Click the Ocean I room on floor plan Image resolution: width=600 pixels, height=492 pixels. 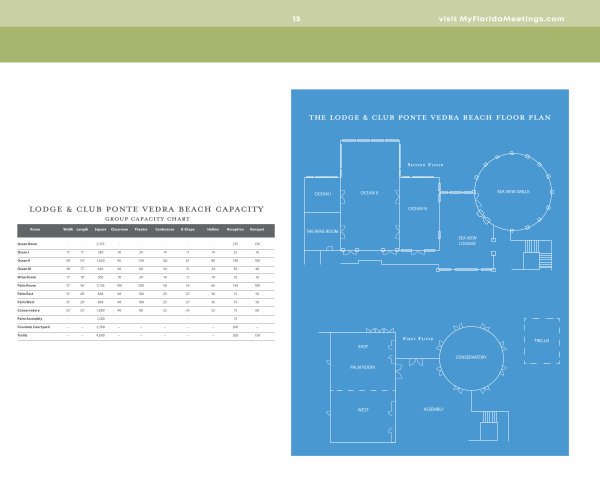(323, 194)
